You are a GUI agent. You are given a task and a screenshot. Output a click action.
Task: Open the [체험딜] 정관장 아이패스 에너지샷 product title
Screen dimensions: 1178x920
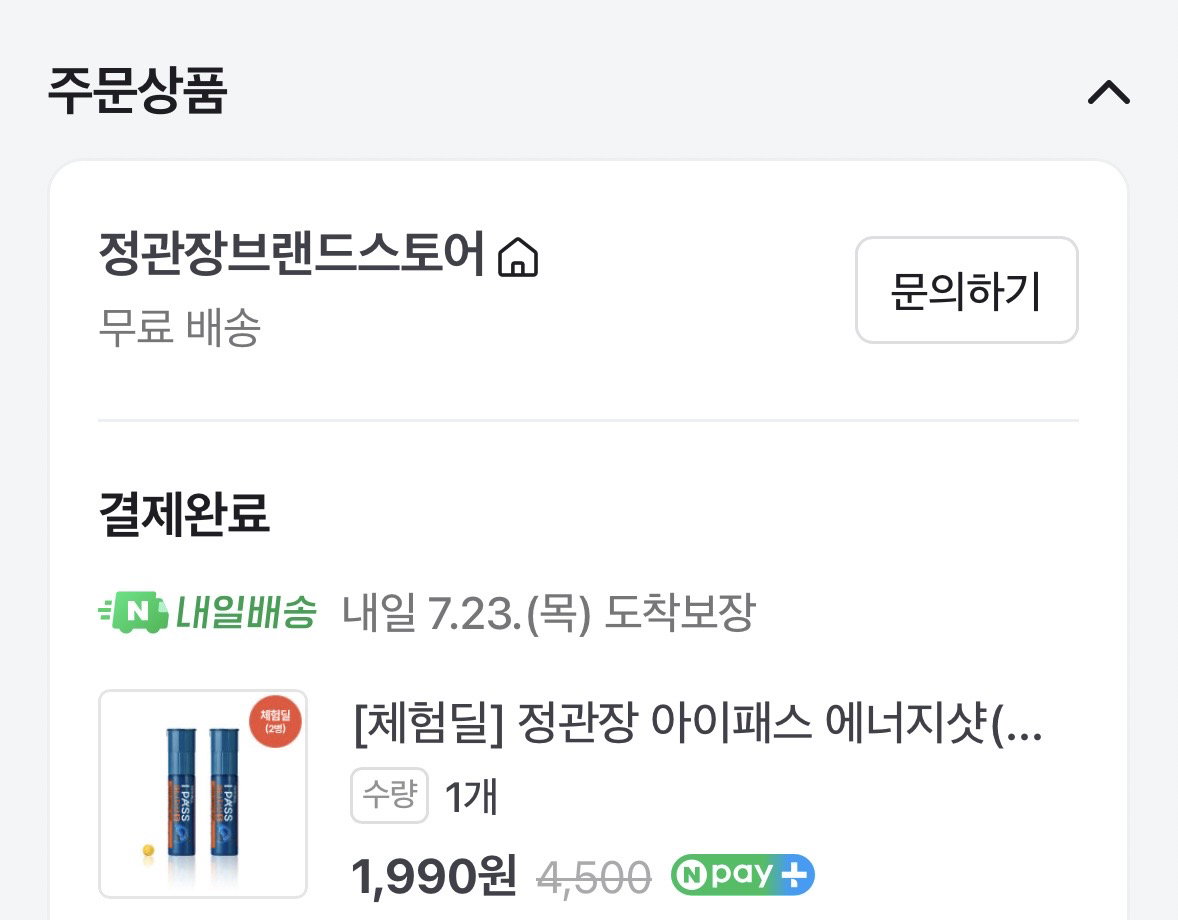(x=697, y=723)
